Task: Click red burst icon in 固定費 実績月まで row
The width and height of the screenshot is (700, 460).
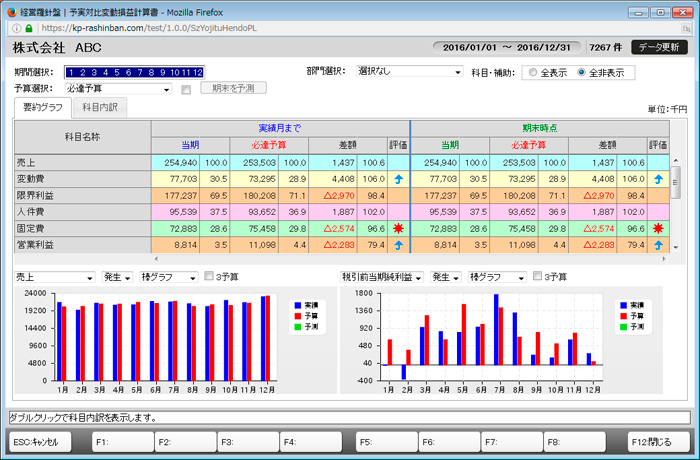Action: click(x=399, y=229)
